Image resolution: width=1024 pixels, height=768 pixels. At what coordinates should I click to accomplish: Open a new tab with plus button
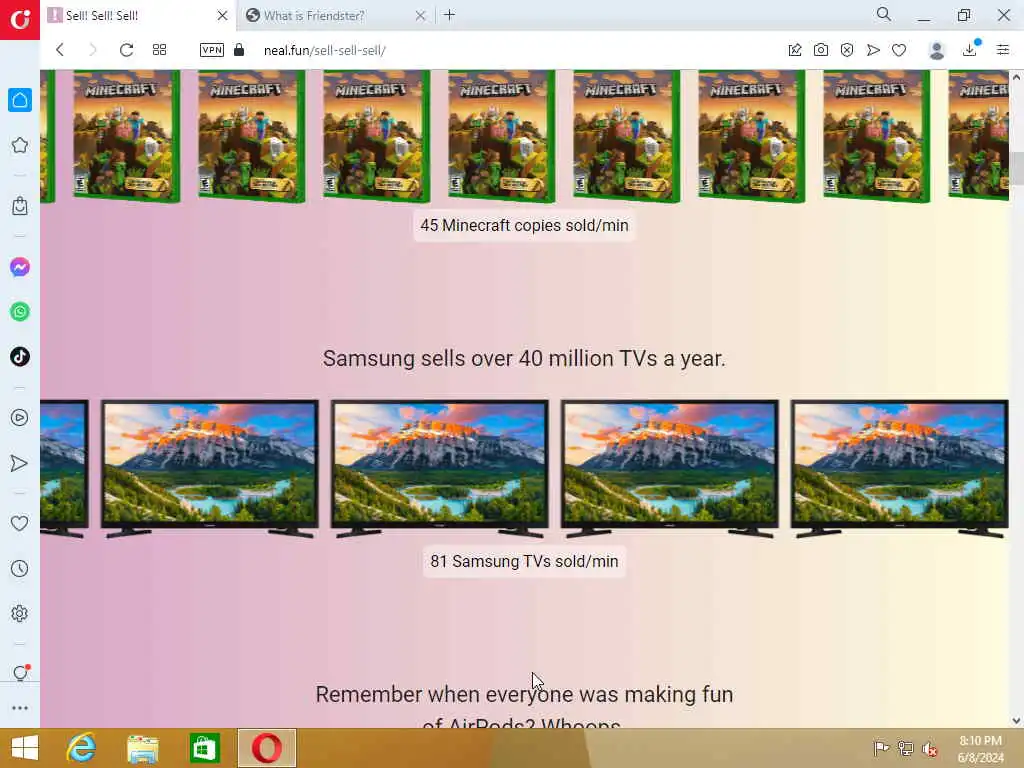pos(449,15)
